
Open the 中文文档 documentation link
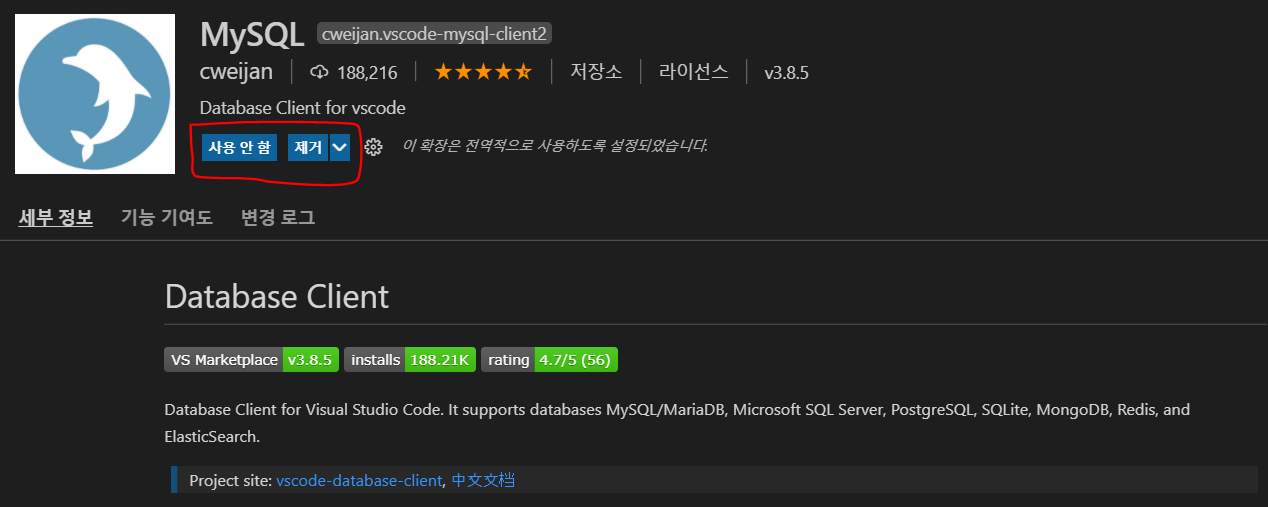pos(483,480)
